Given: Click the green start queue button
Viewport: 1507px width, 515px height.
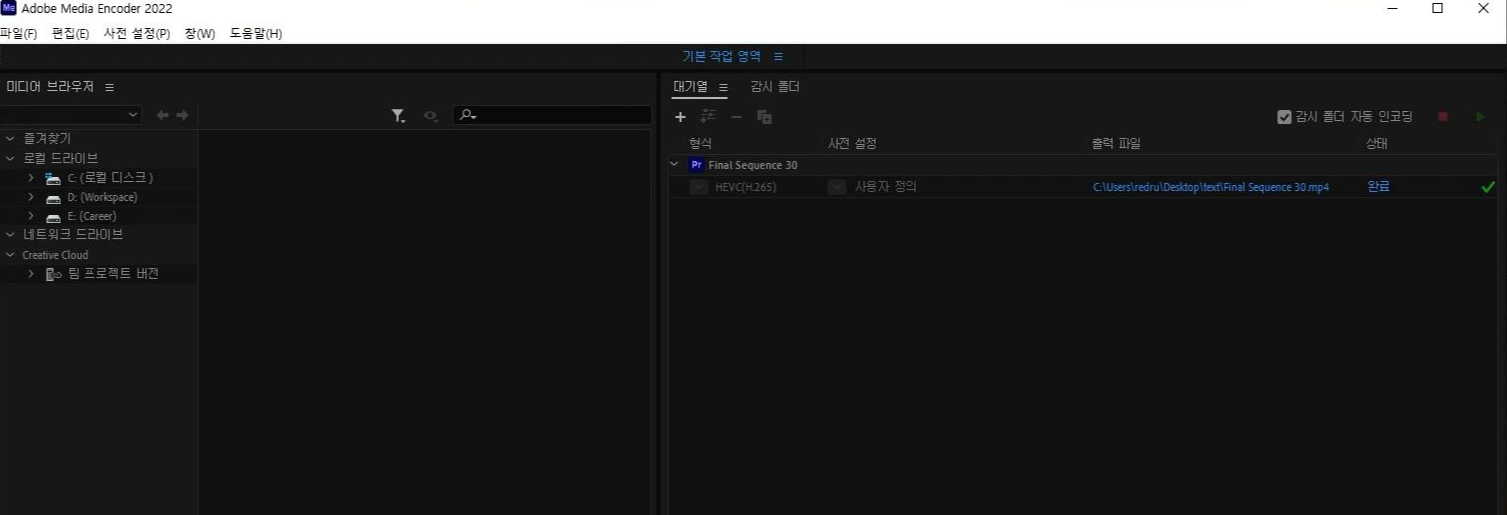Looking at the screenshot, I should [1481, 117].
